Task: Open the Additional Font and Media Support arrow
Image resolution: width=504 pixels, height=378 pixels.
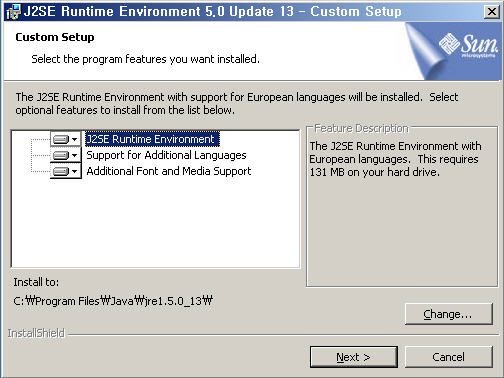Action: click(75, 171)
